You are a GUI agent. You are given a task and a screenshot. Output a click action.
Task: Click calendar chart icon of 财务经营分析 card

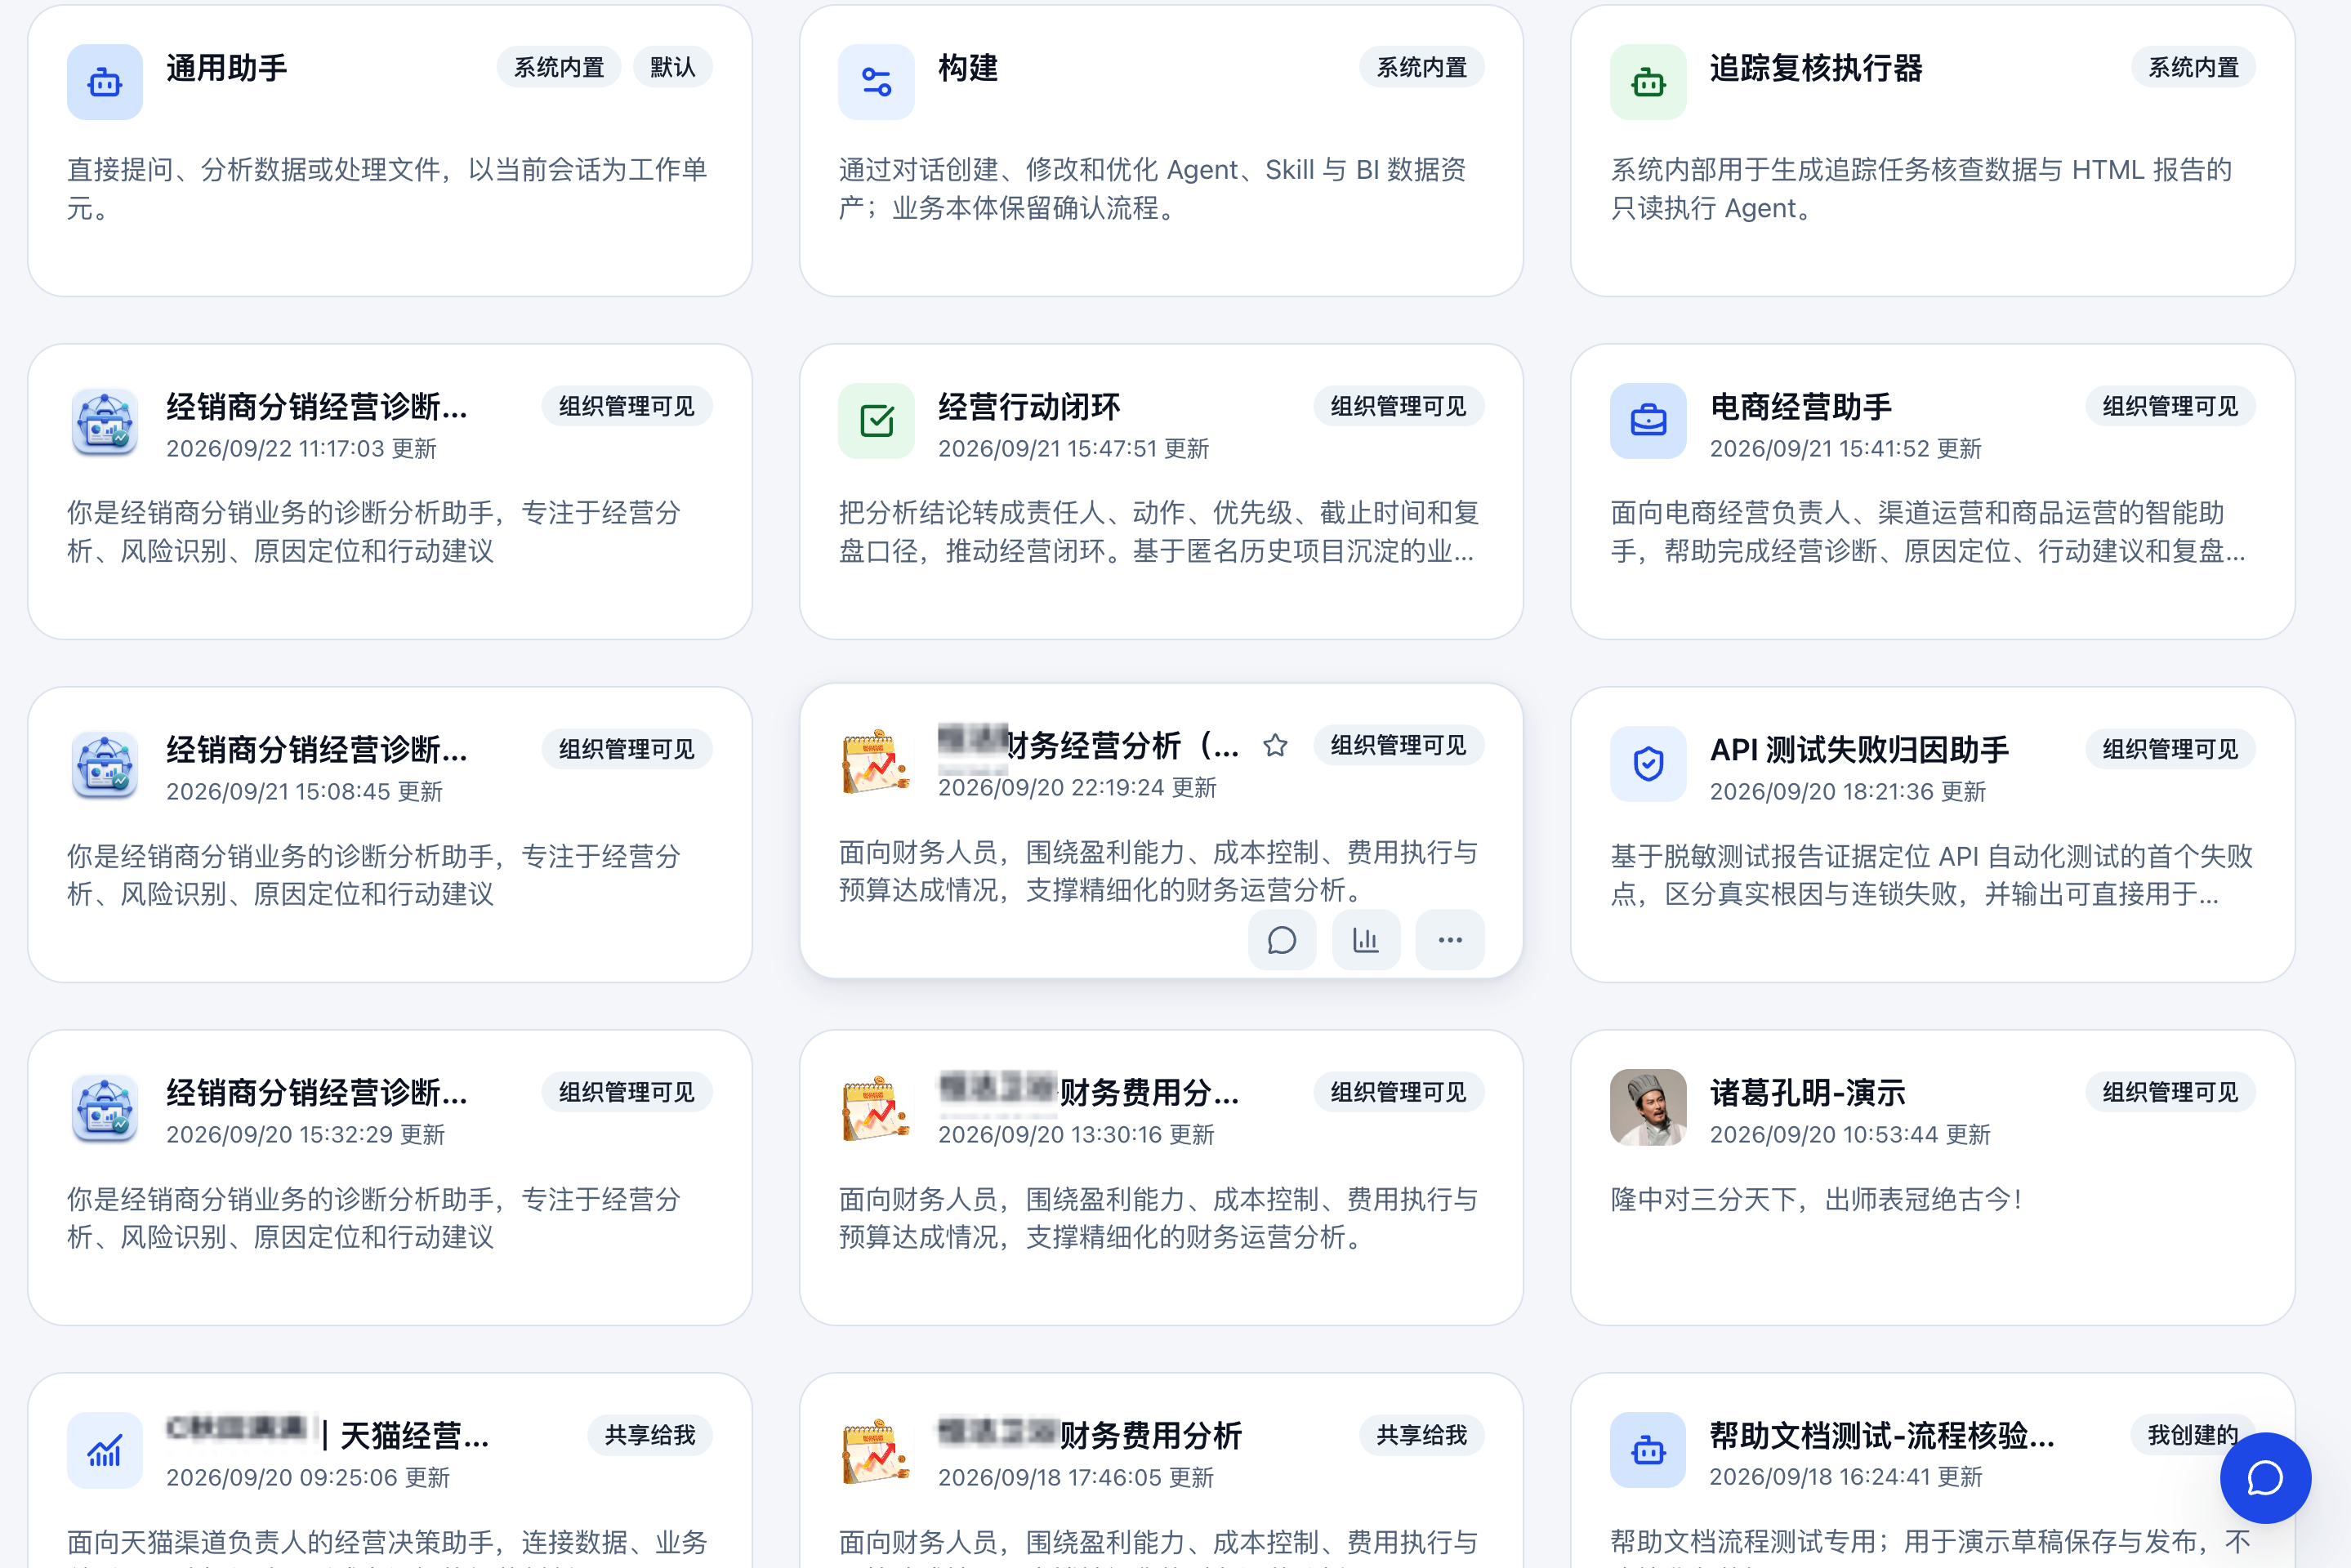click(x=876, y=760)
